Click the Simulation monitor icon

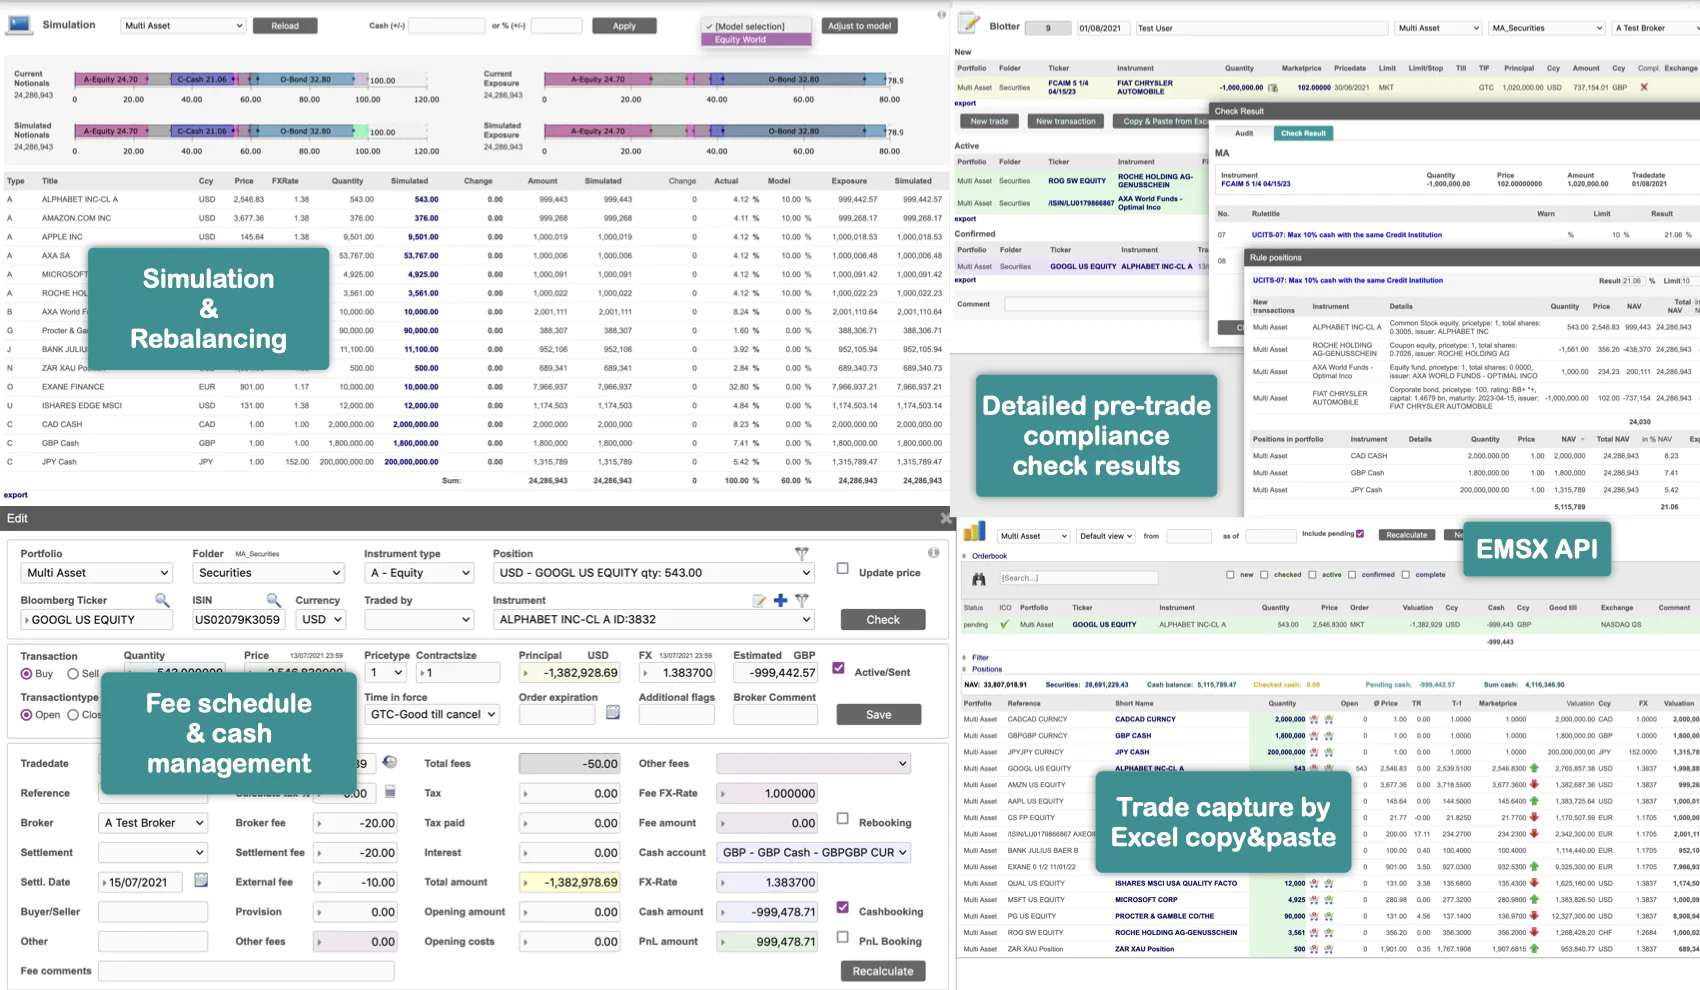click(19, 24)
